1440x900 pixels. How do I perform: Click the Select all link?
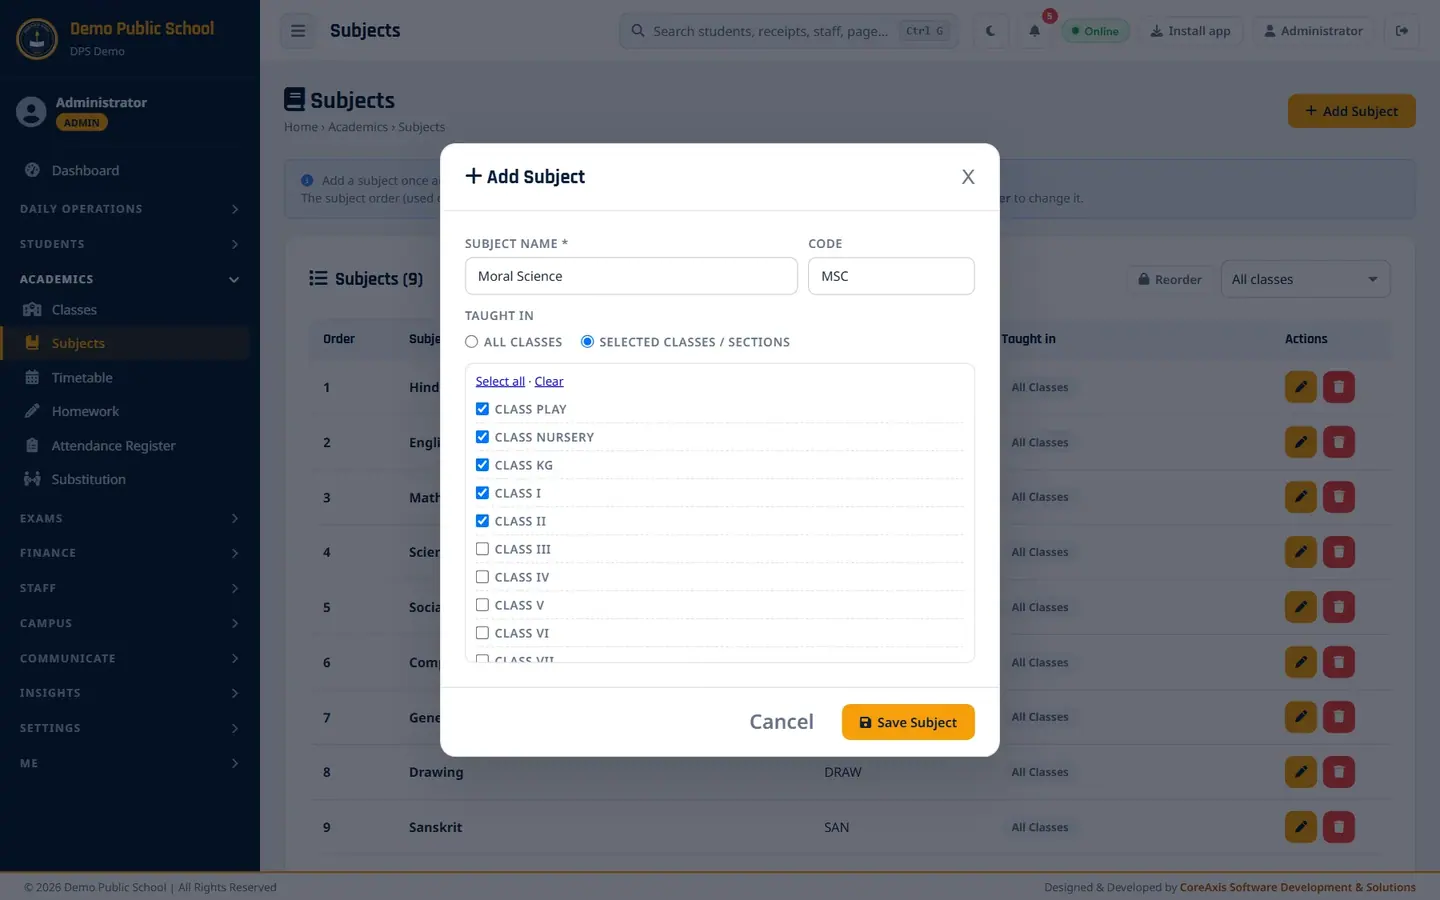tap(500, 381)
